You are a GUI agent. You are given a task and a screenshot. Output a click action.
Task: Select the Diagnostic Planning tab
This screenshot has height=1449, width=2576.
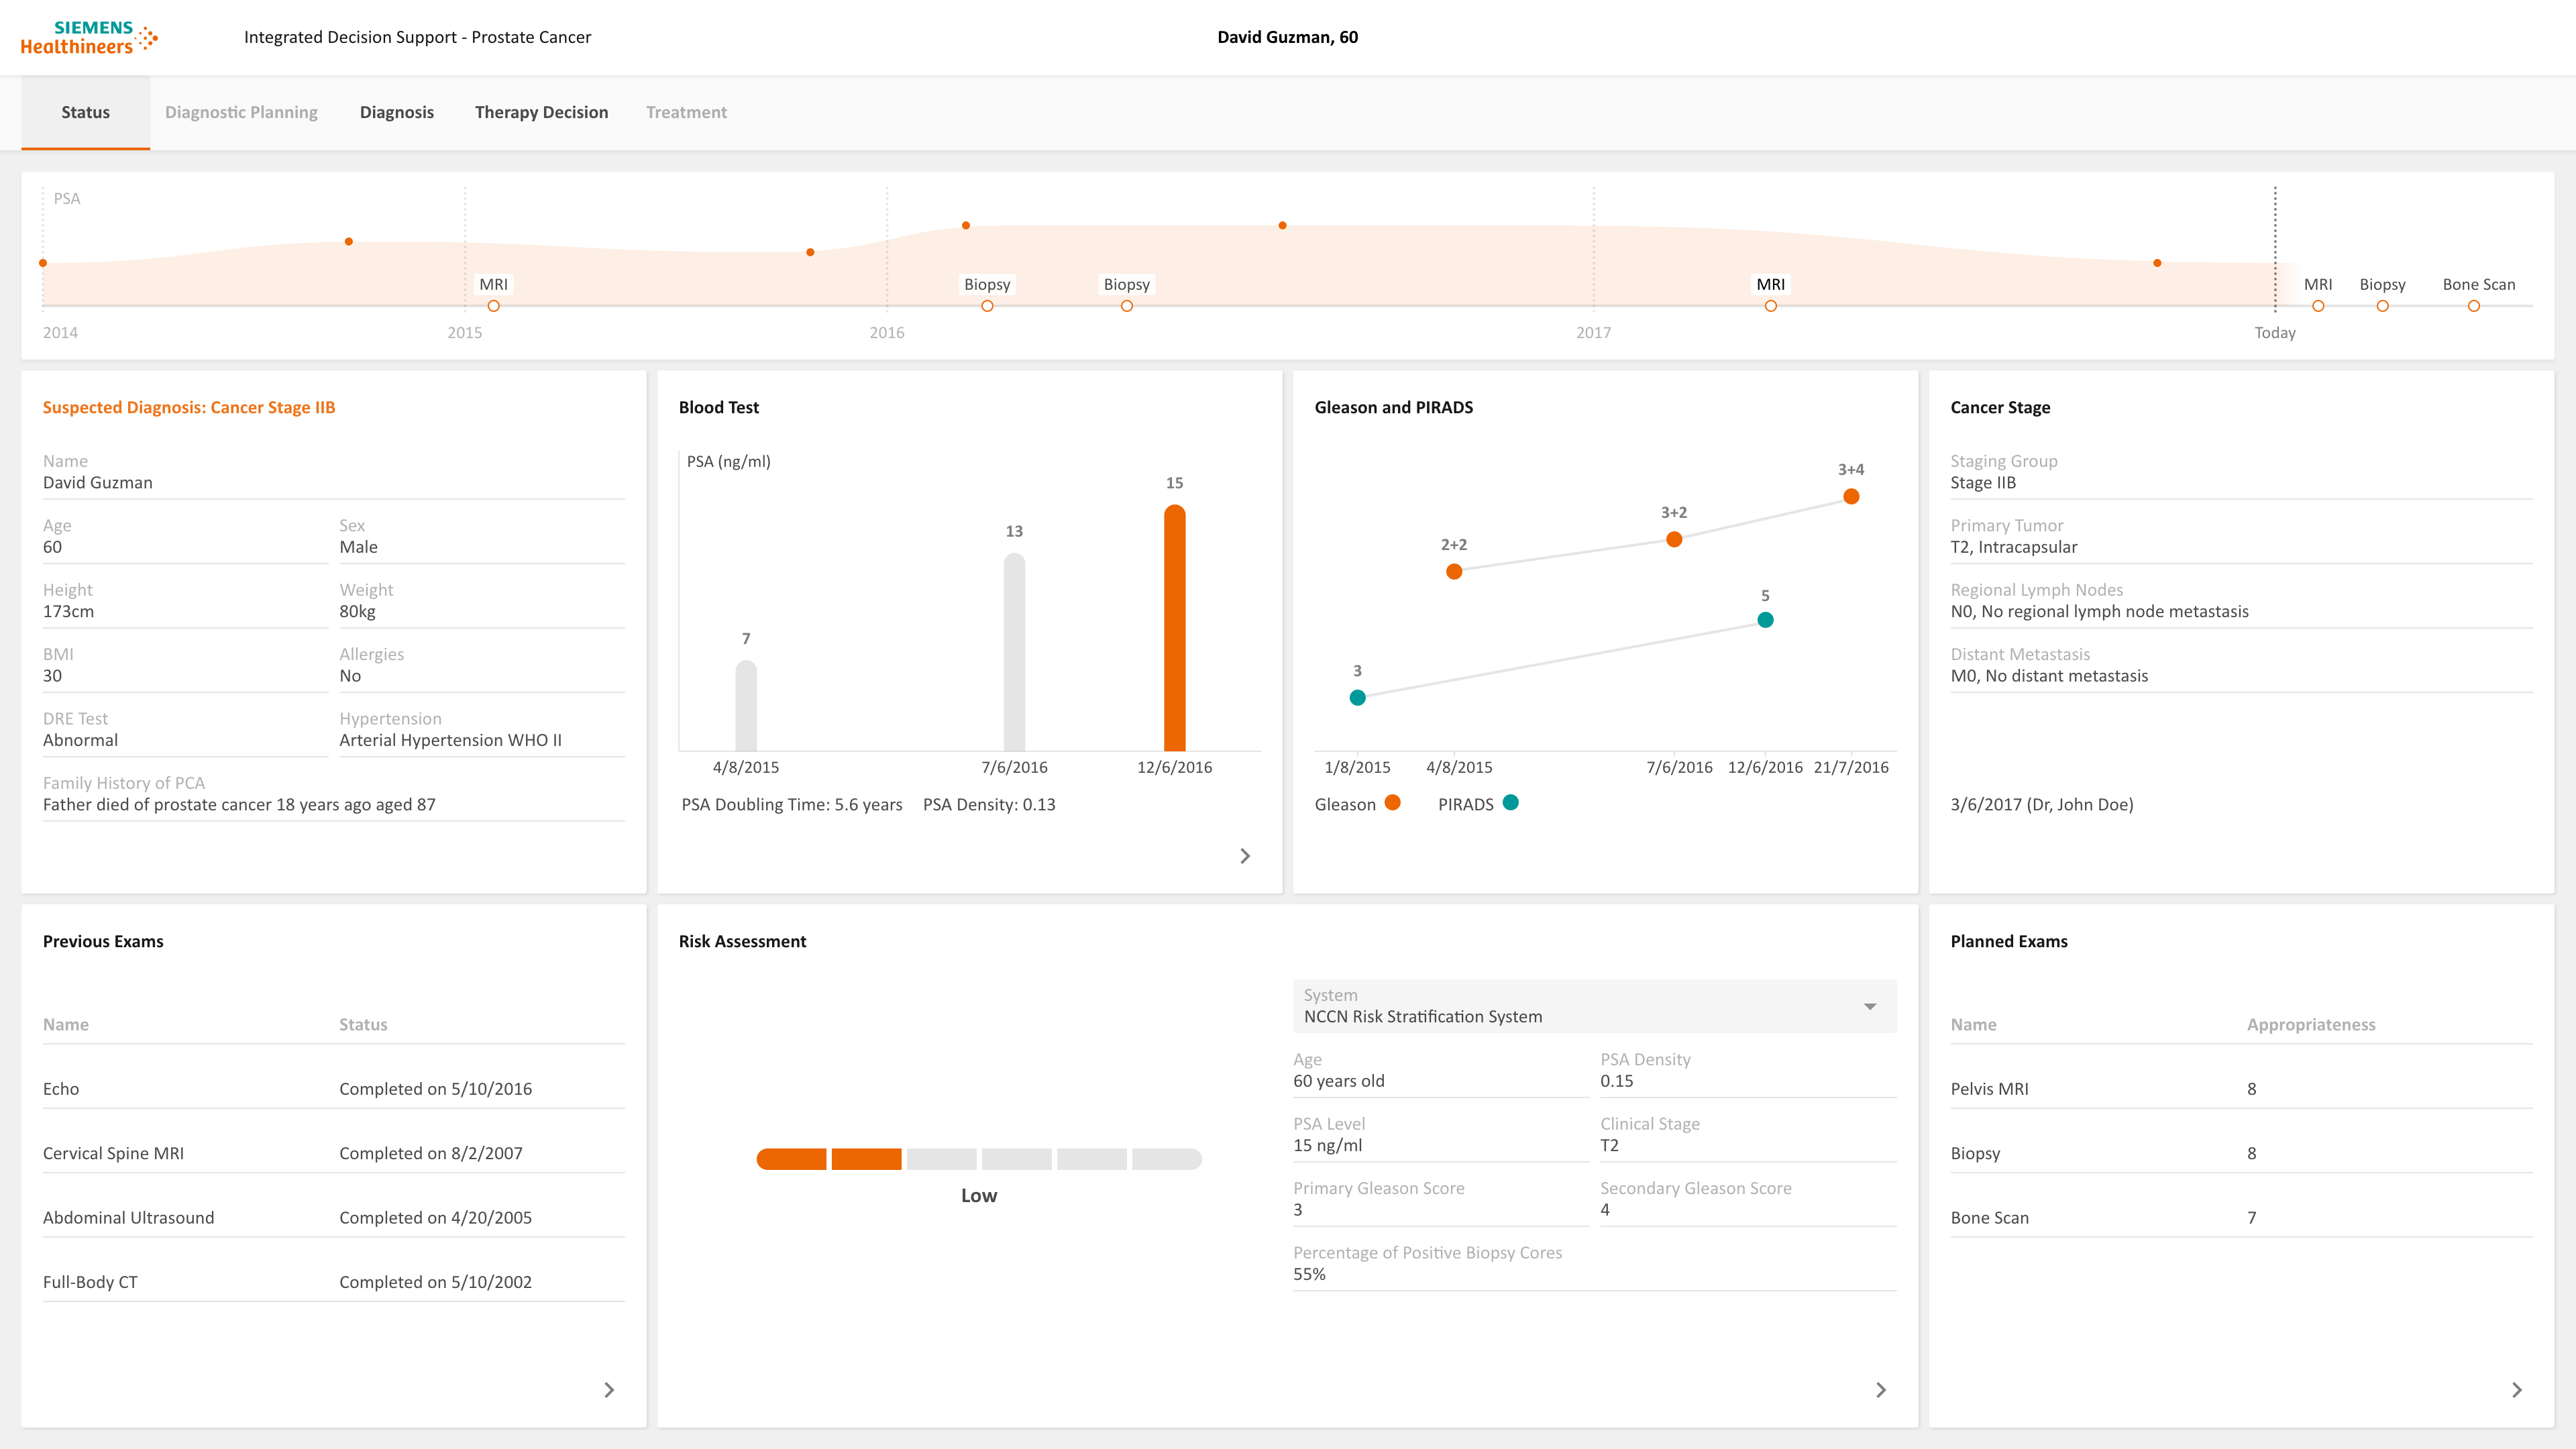point(241,112)
